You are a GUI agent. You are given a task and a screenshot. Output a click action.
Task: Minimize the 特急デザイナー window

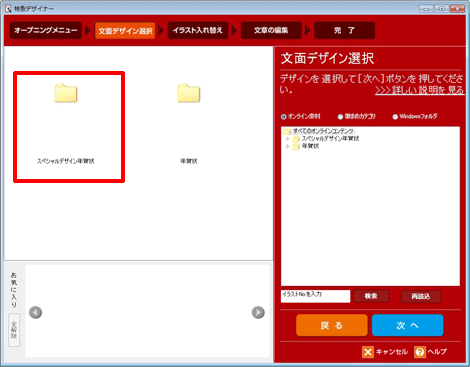[426, 8]
